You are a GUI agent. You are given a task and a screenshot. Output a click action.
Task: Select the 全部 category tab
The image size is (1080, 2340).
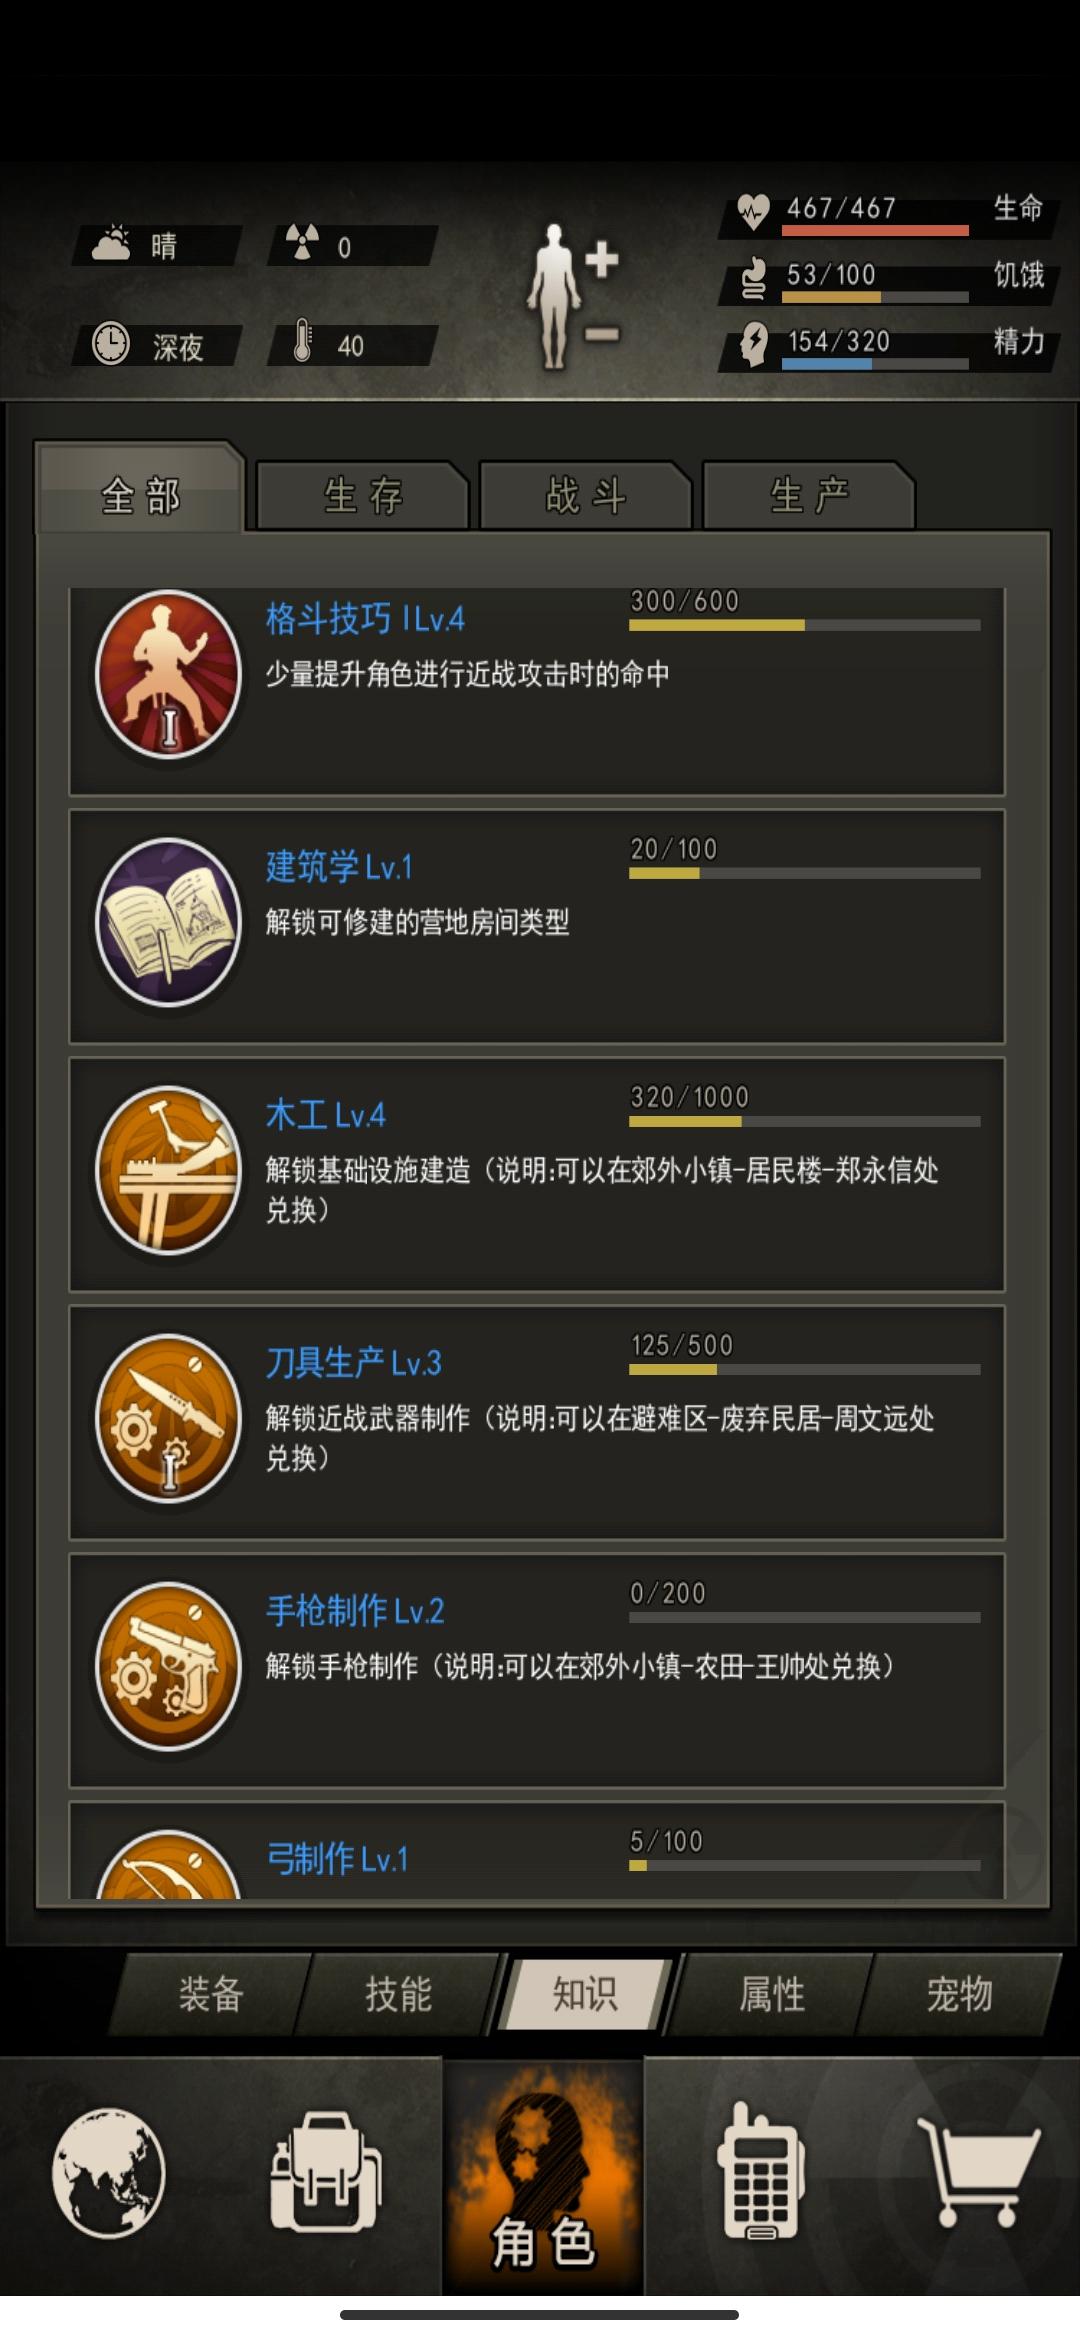pyautogui.click(x=140, y=492)
